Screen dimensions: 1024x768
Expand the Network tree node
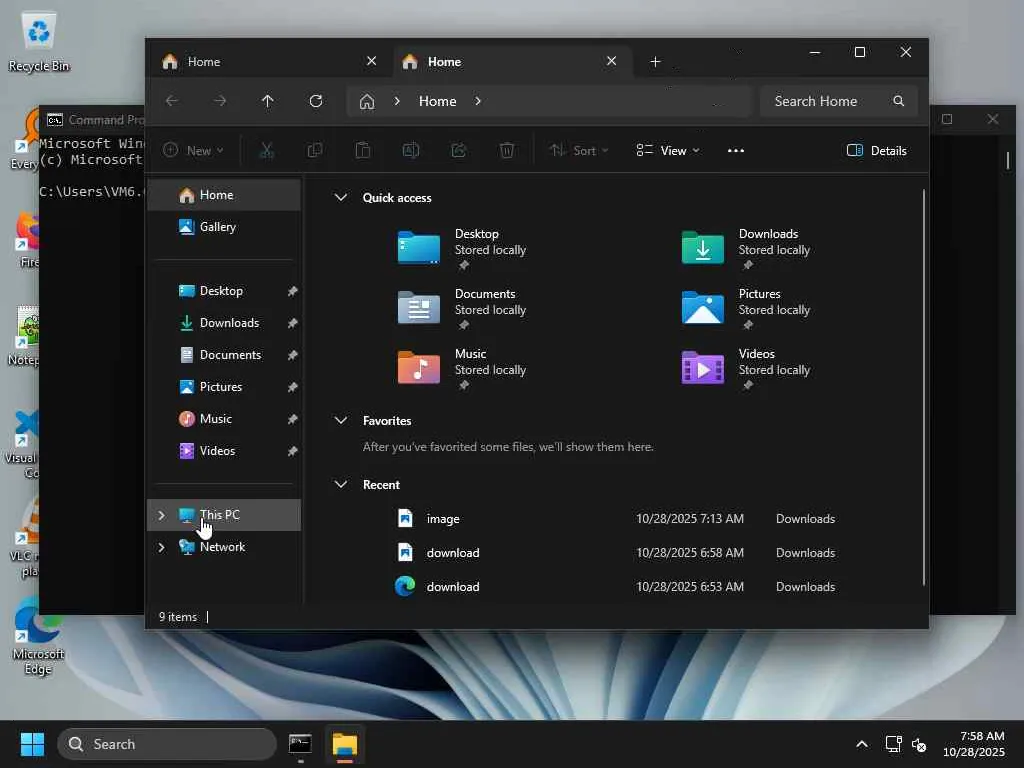pyautogui.click(x=161, y=547)
